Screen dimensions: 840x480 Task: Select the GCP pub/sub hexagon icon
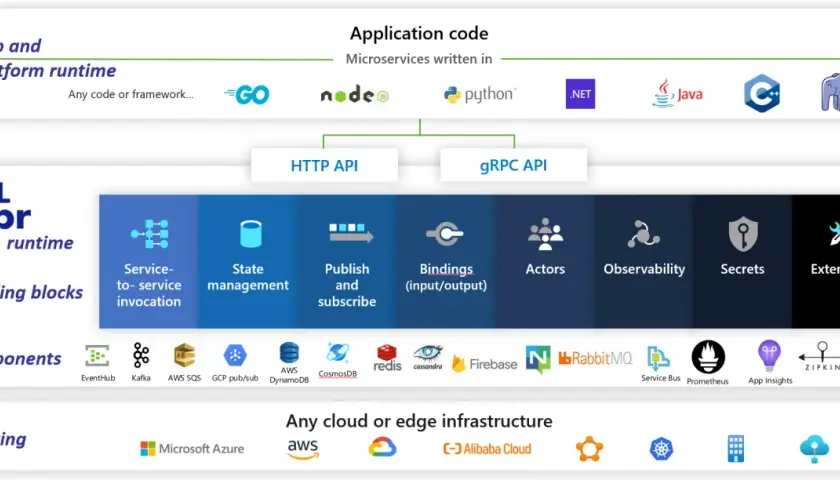(x=235, y=355)
